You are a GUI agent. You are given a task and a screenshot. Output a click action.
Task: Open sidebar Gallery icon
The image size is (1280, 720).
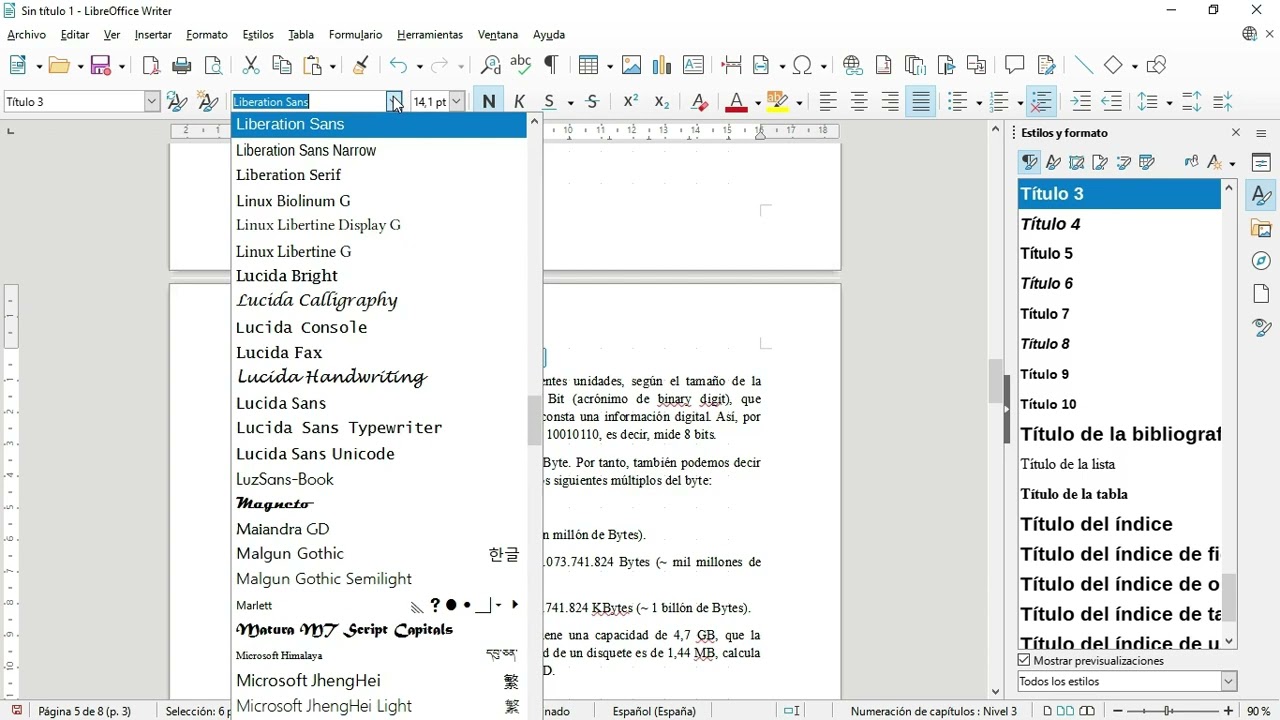pos(1261,229)
